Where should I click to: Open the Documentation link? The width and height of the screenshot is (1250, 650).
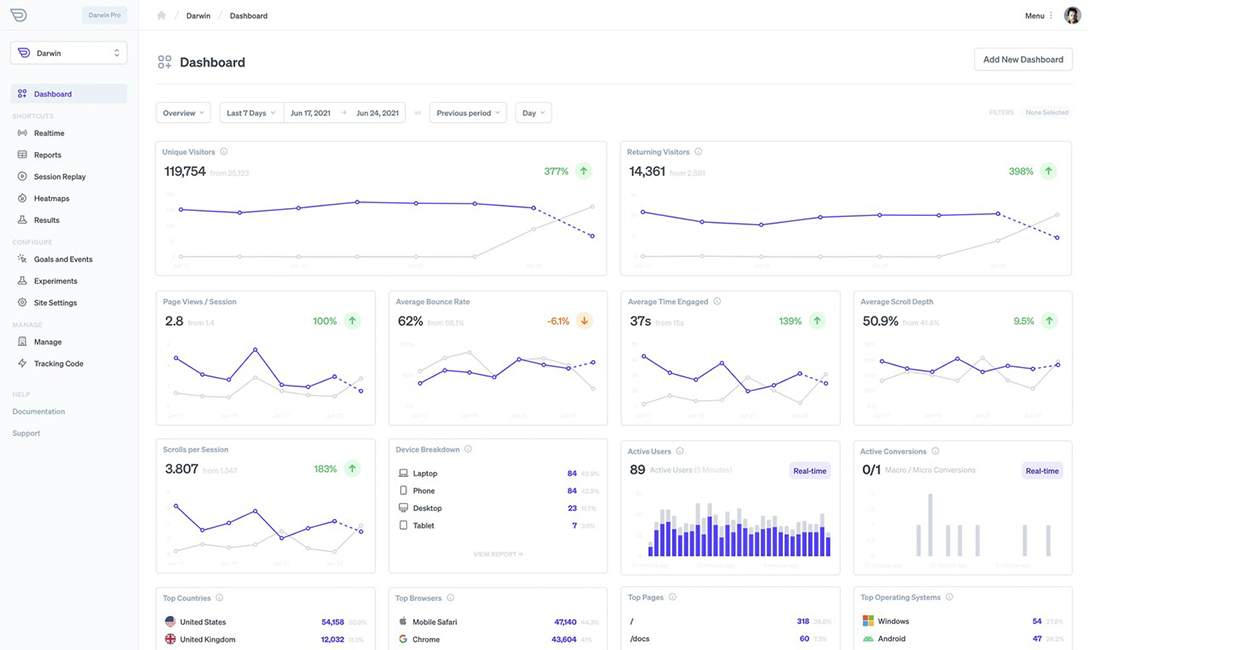pos(39,412)
